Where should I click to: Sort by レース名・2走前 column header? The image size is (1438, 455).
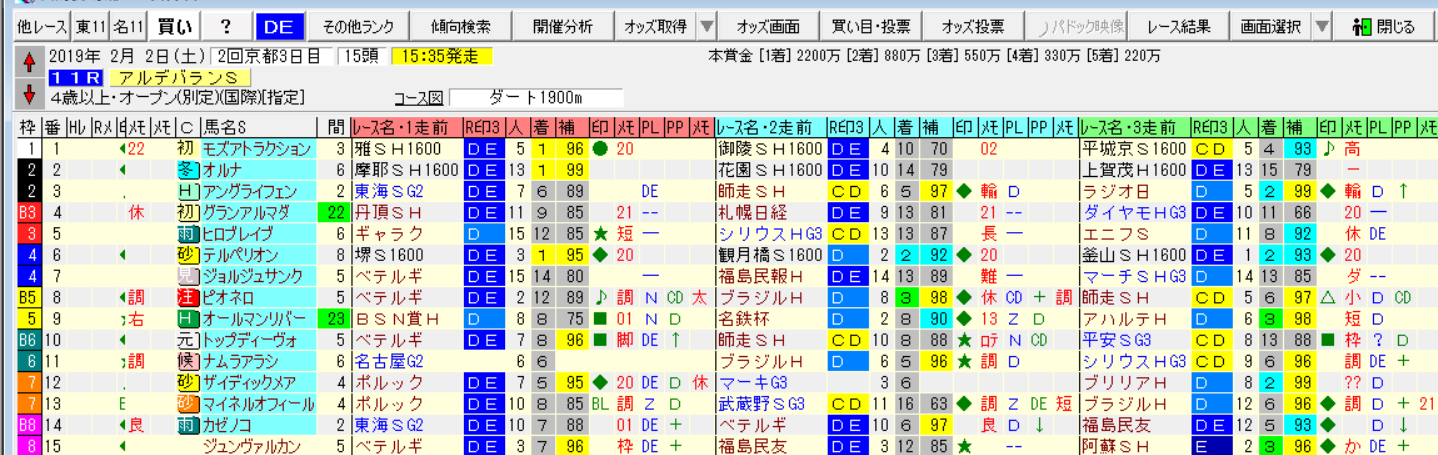click(x=771, y=127)
